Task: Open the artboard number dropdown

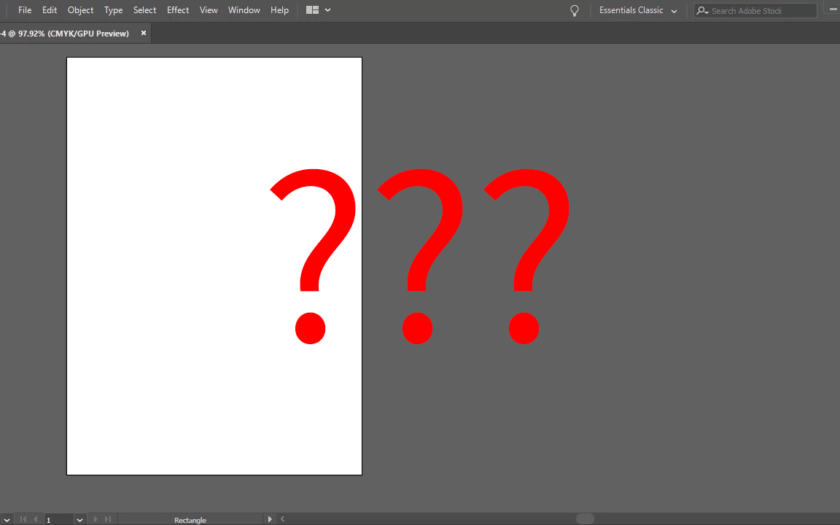Action: pyautogui.click(x=80, y=520)
